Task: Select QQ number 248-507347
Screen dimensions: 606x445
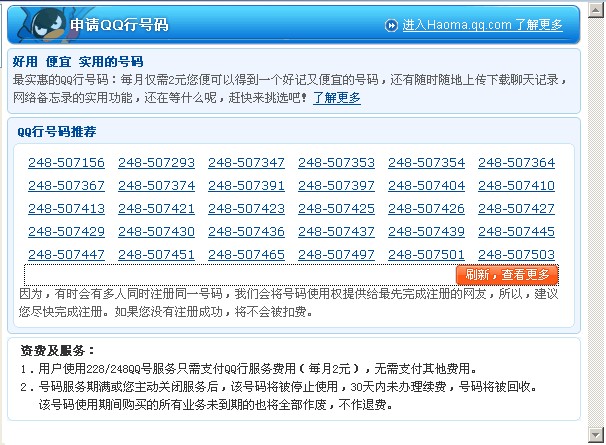Action: (247, 163)
